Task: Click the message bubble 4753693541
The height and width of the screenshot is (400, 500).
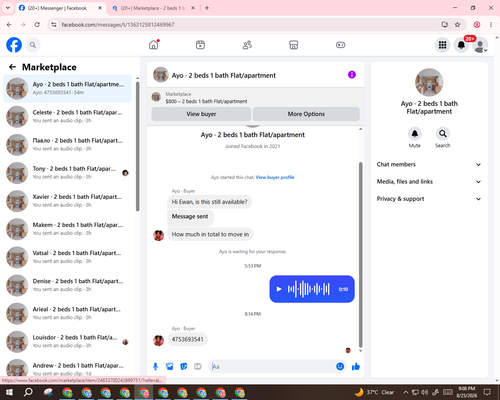Action: [187, 339]
